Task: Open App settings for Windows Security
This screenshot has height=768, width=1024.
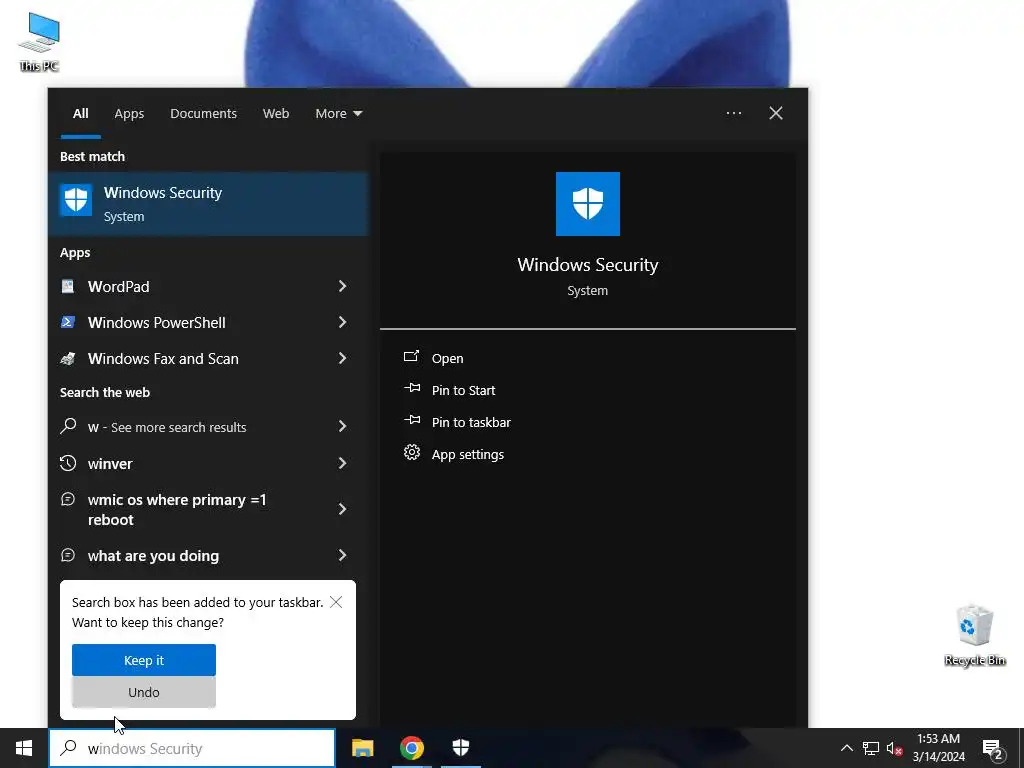Action: (468, 454)
